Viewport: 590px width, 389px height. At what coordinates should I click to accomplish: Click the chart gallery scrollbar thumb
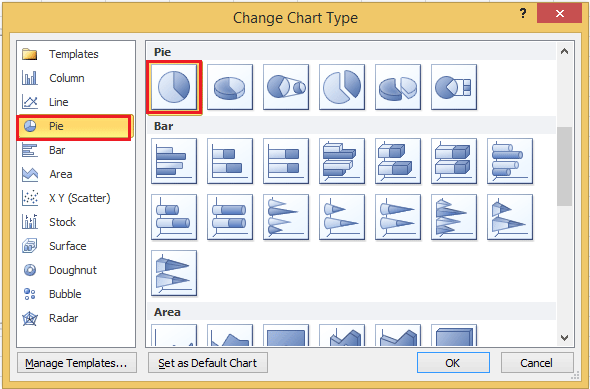point(564,166)
